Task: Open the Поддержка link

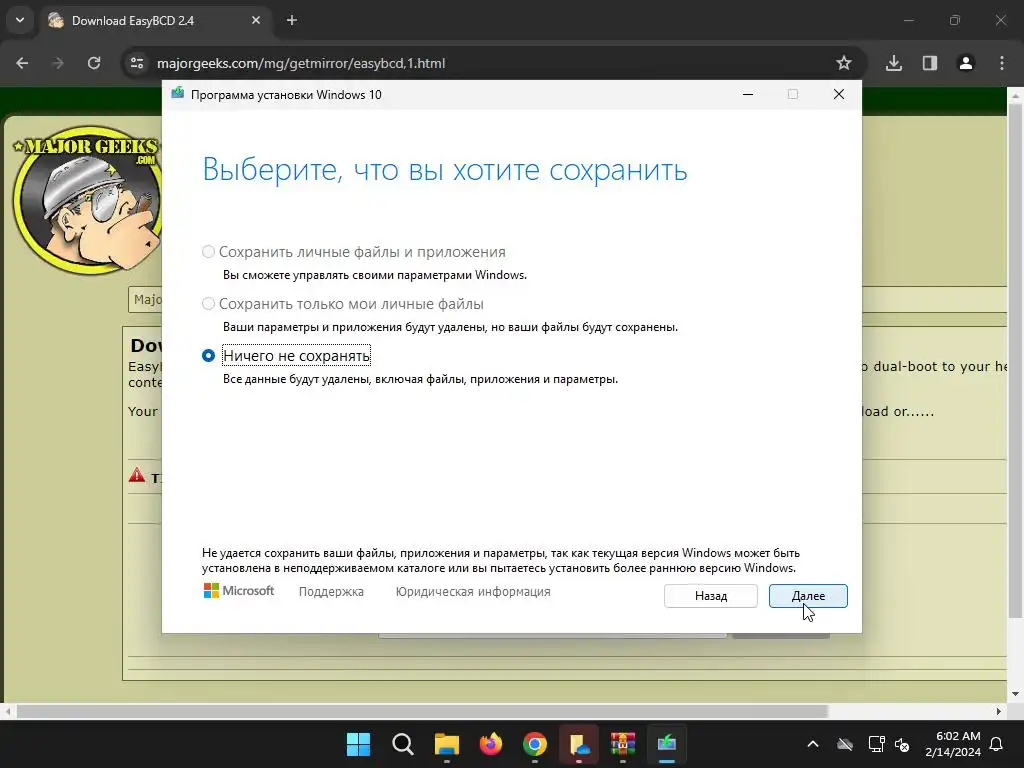Action: pos(331,592)
